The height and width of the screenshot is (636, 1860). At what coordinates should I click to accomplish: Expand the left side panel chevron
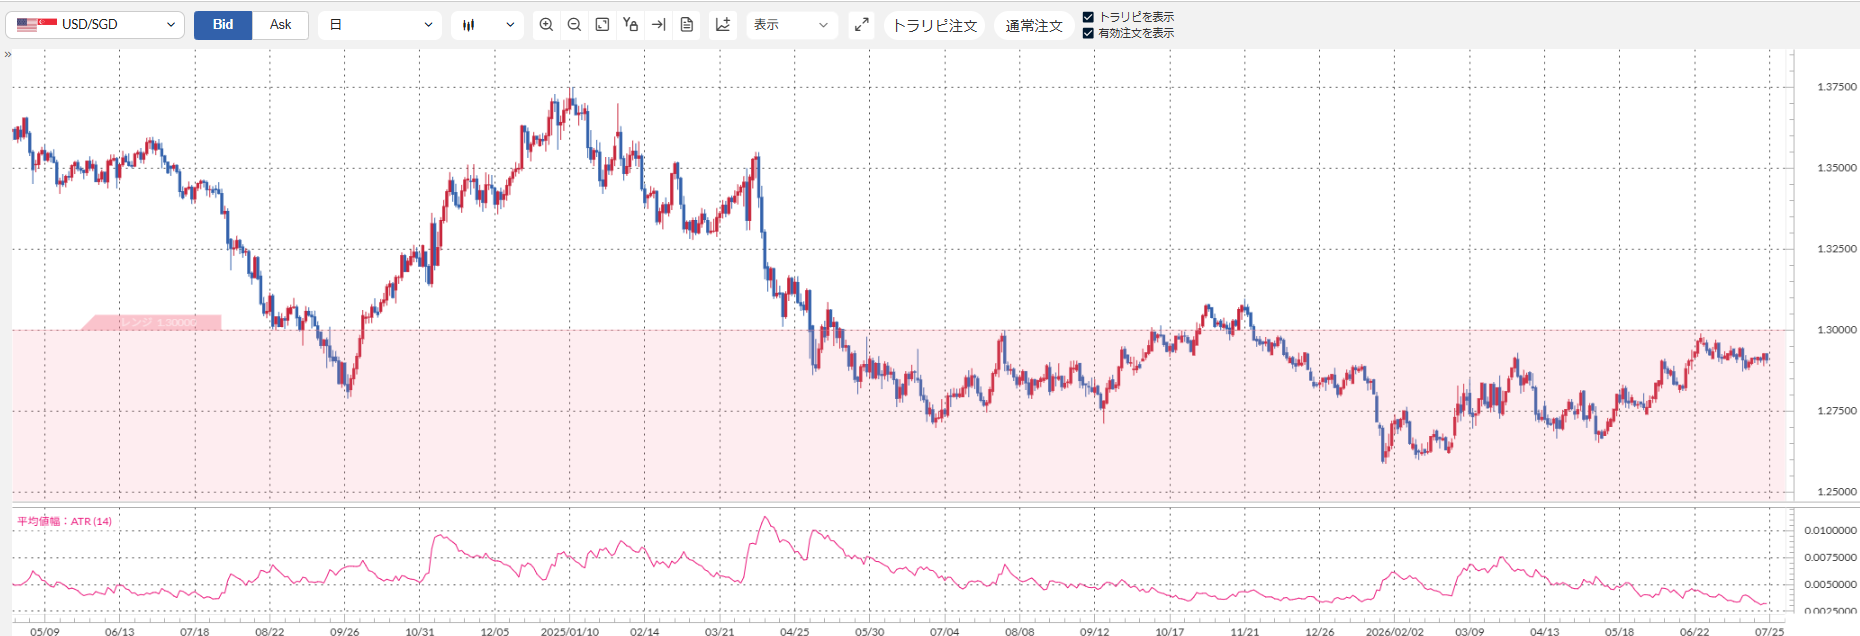[7, 54]
